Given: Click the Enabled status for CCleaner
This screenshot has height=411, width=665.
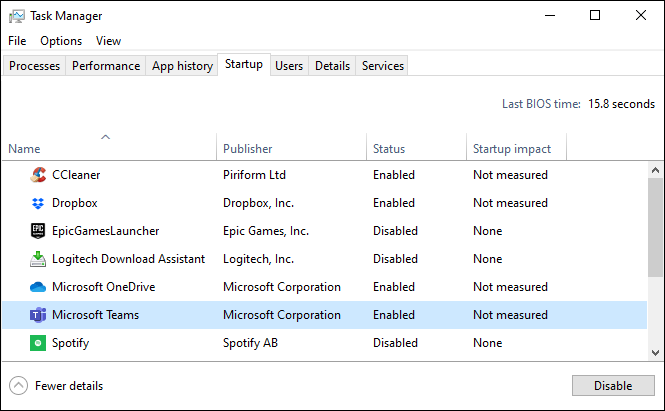Looking at the screenshot, I should coord(394,175).
